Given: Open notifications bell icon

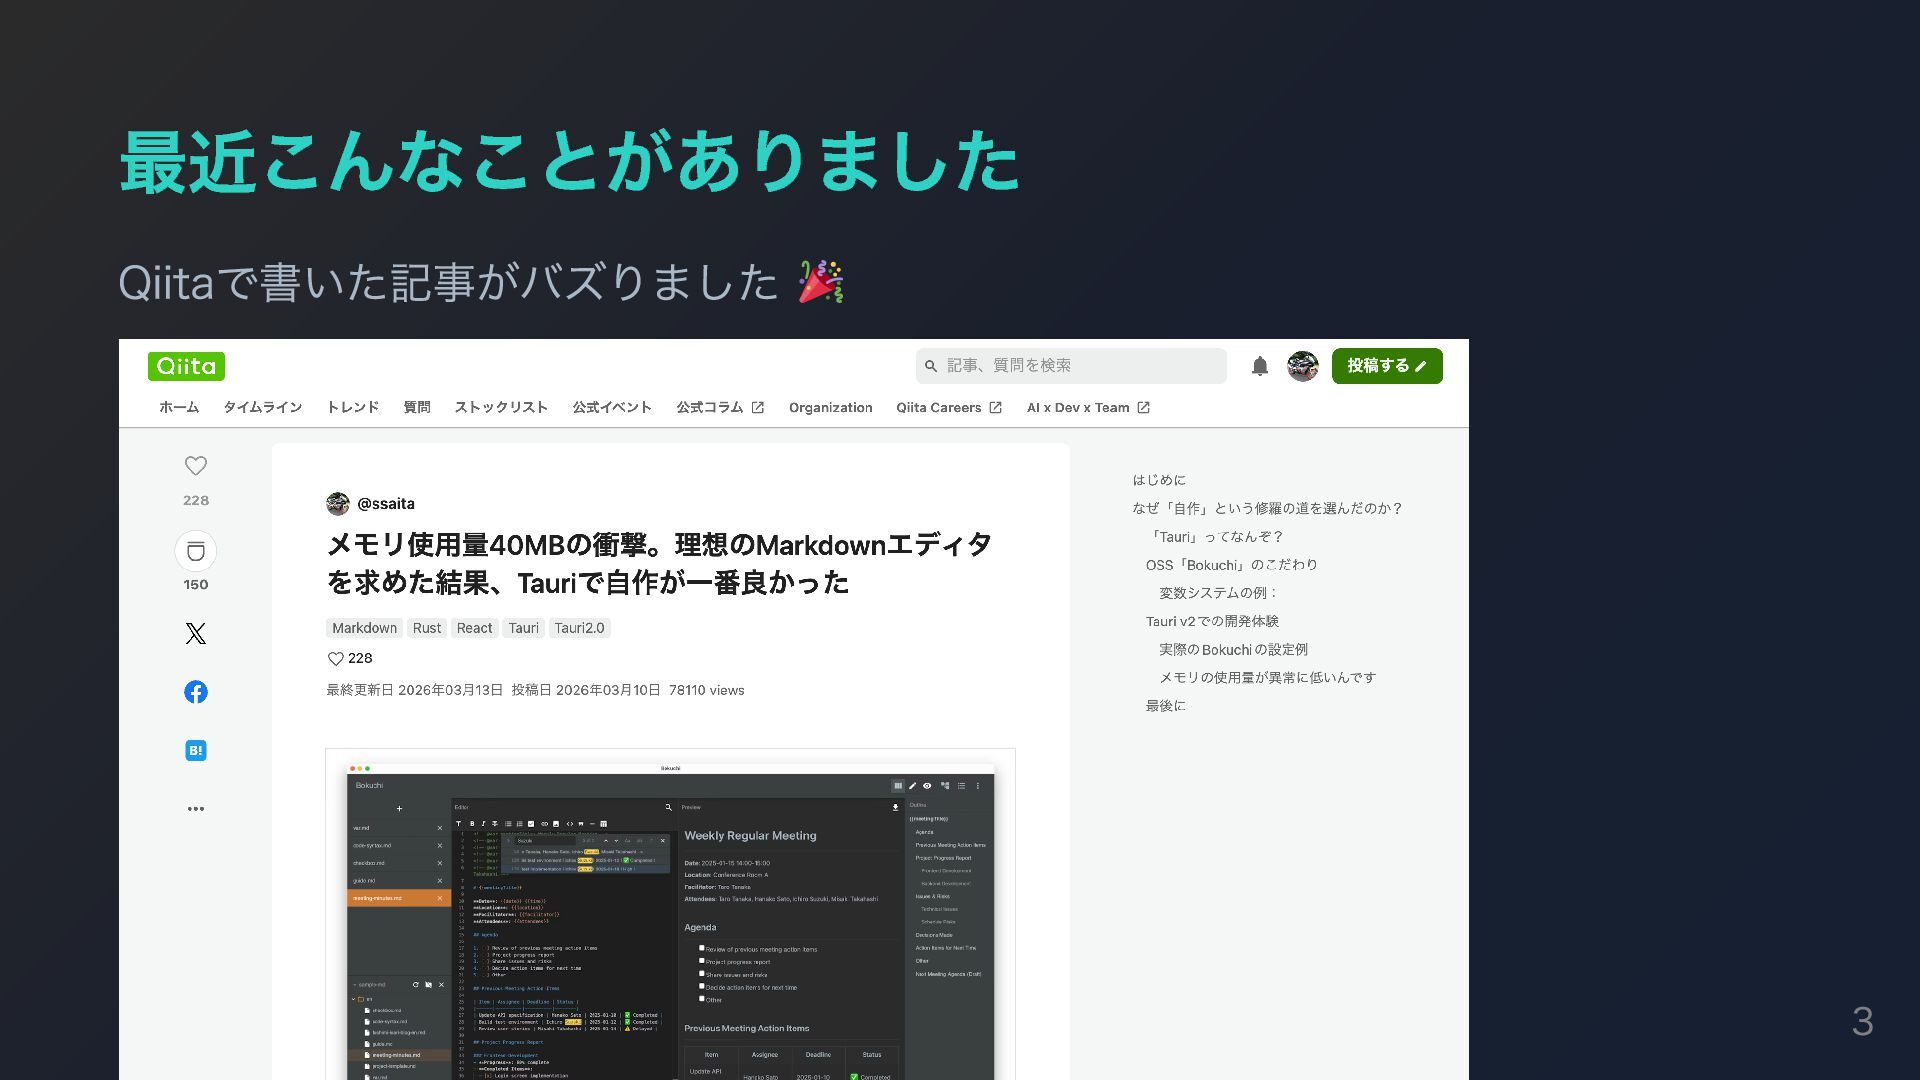Looking at the screenshot, I should tap(1260, 366).
